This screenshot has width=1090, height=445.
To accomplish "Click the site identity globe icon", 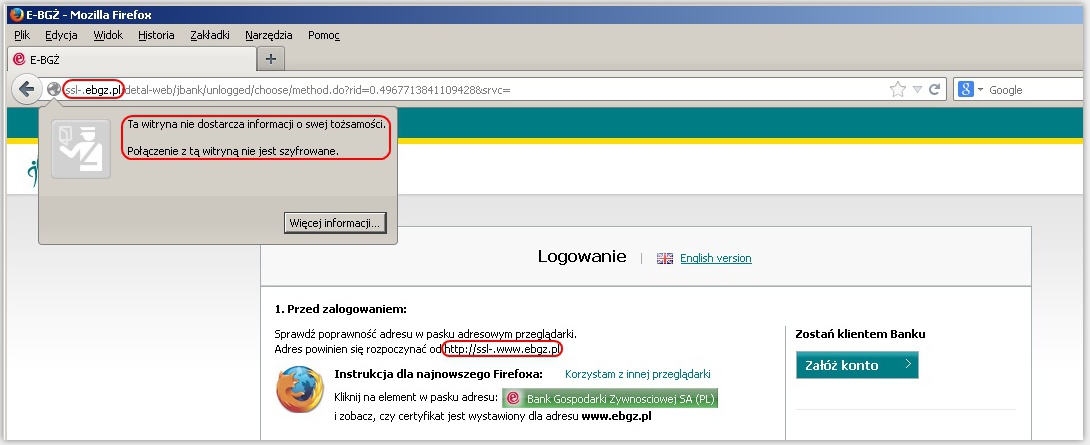I will coord(54,90).
